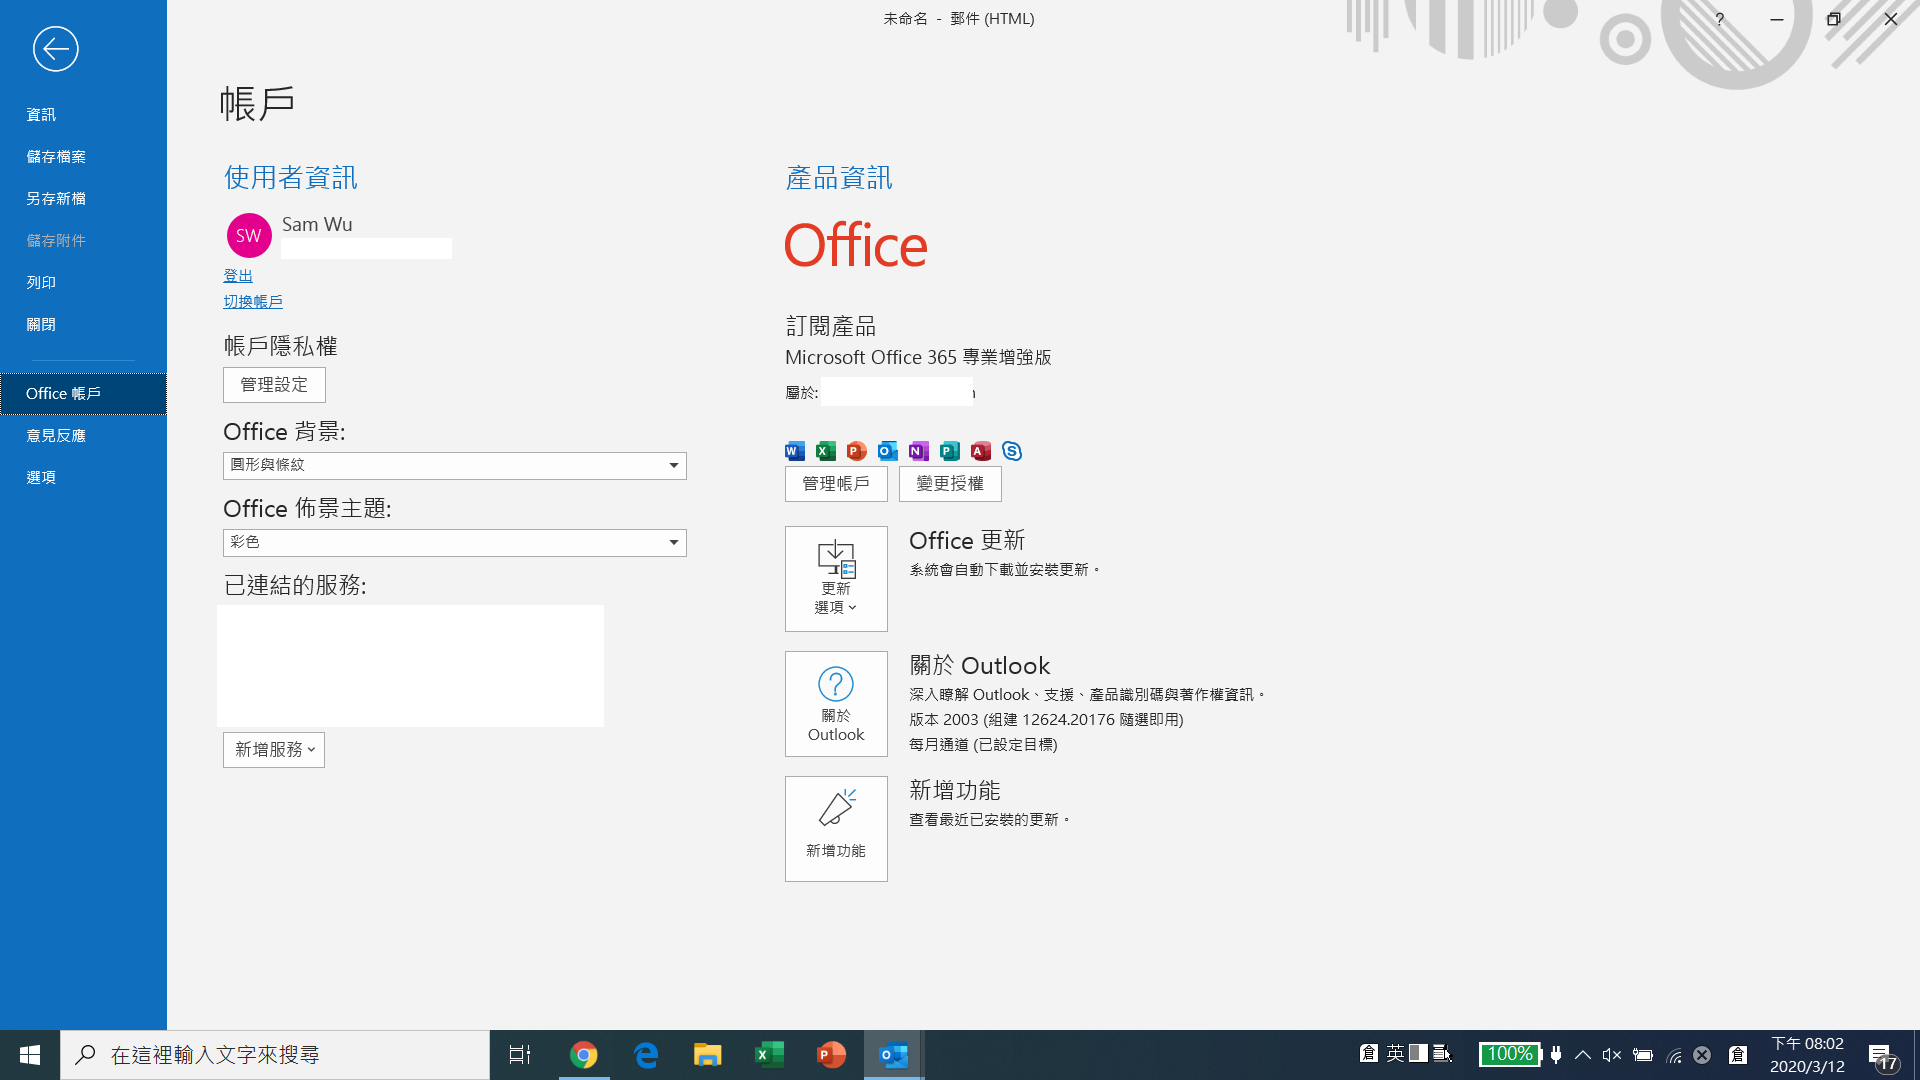
Task: Click the 管理設定 button
Action: (274, 384)
